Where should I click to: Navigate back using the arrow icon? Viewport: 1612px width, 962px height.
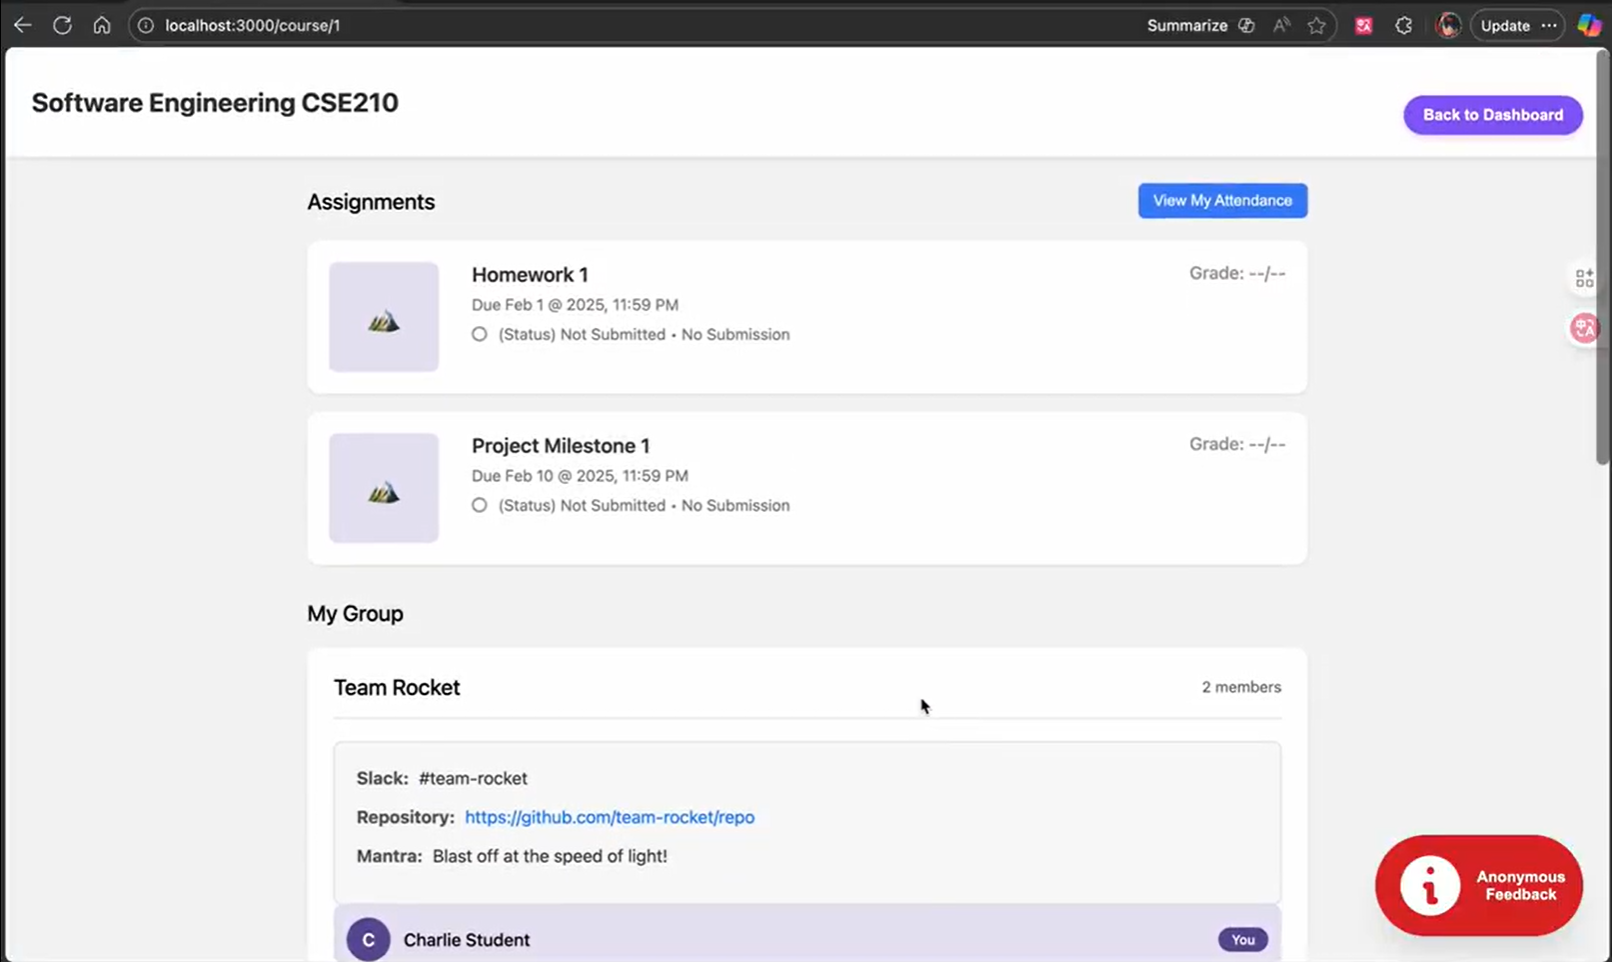[22, 25]
